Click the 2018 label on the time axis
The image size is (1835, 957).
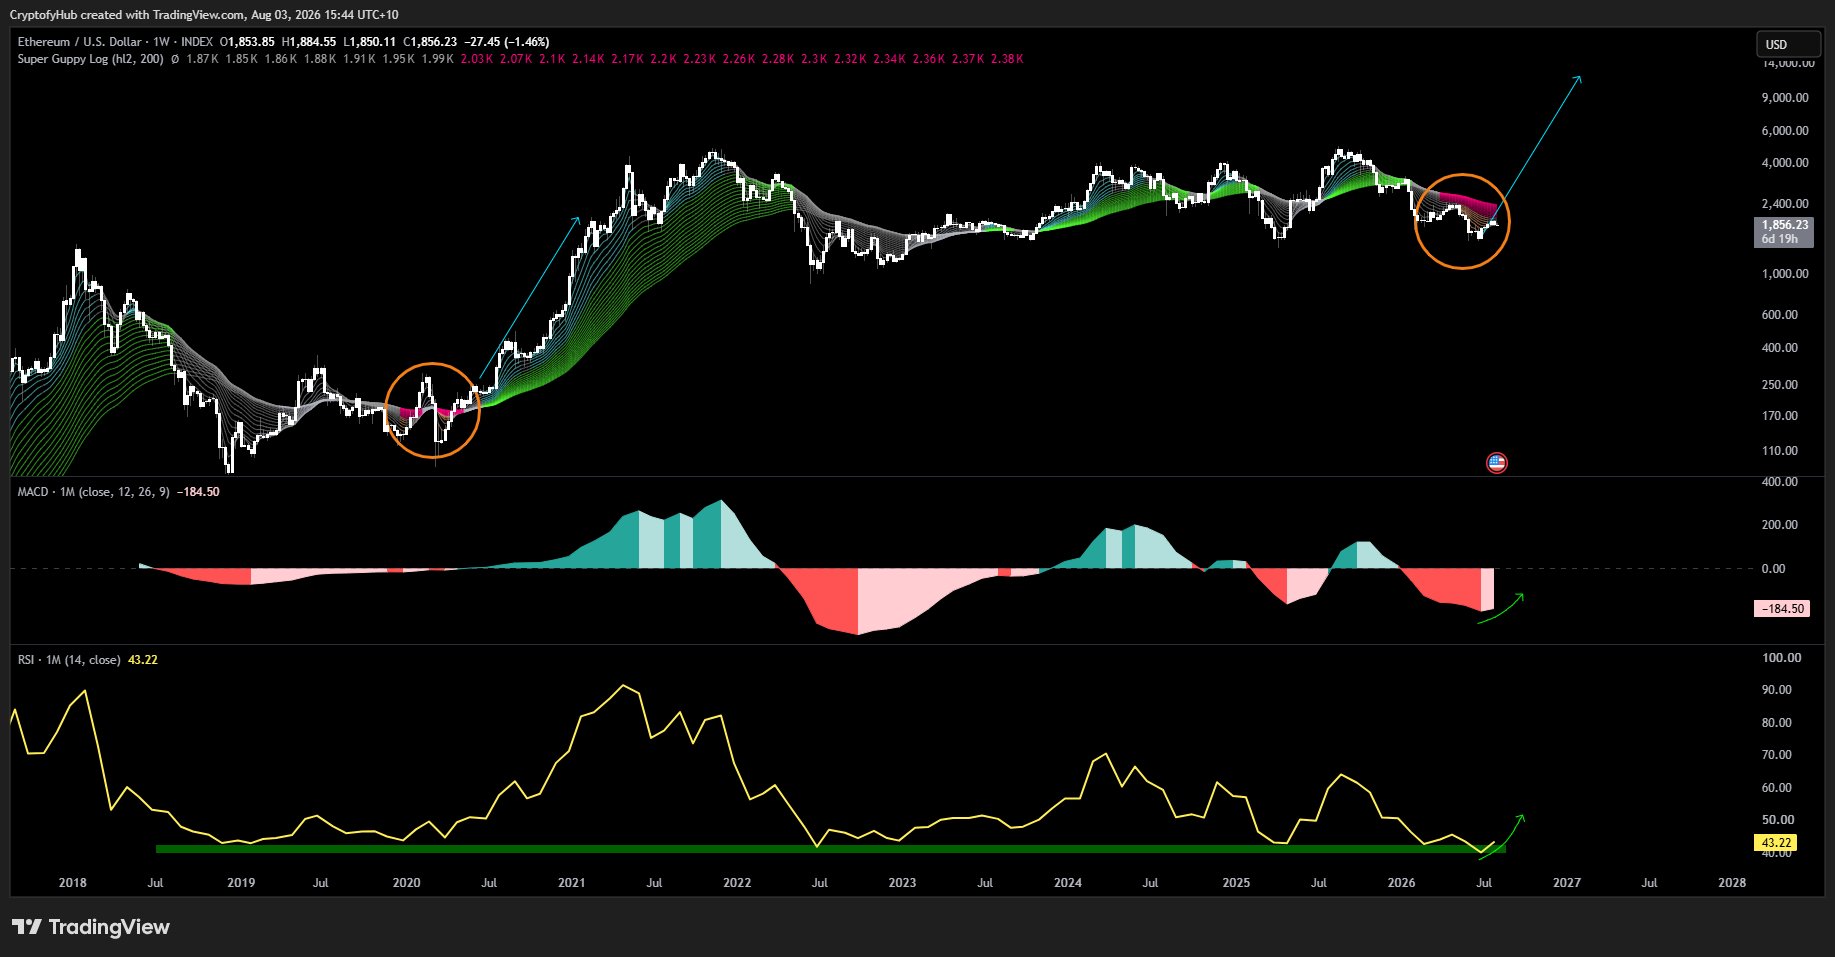point(73,883)
